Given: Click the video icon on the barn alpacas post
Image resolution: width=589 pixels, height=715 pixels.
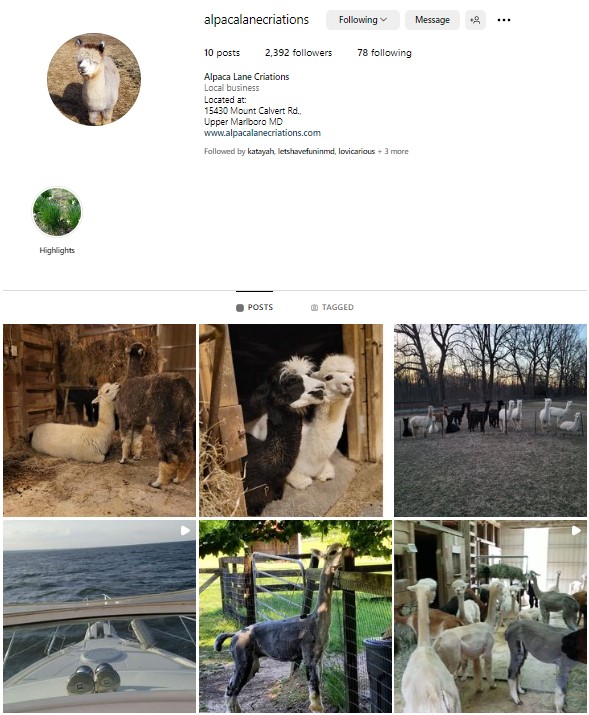Looking at the screenshot, I should [x=576, y=530].
